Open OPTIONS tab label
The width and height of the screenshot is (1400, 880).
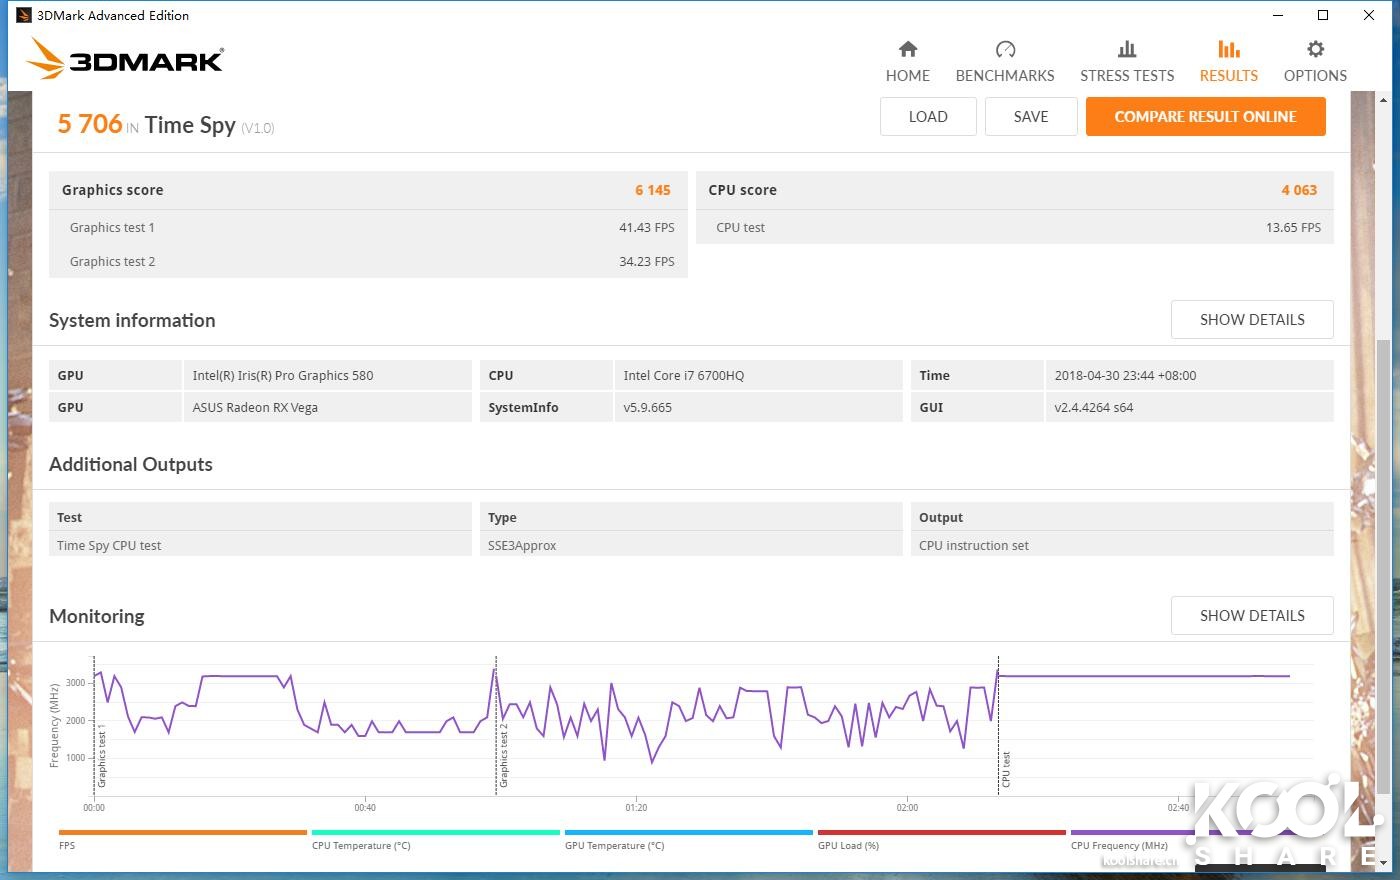pos(1315,76)
